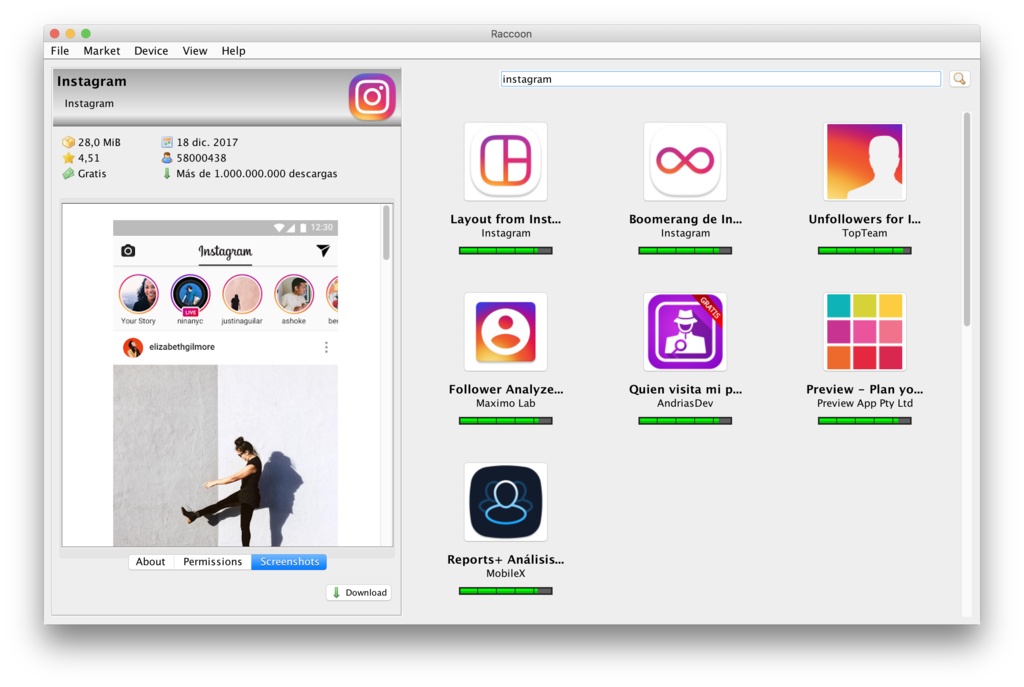1024x687 pixels.
Task: Click the calendar icon beside 18 dic. 2017
Action: click(167, 142)
